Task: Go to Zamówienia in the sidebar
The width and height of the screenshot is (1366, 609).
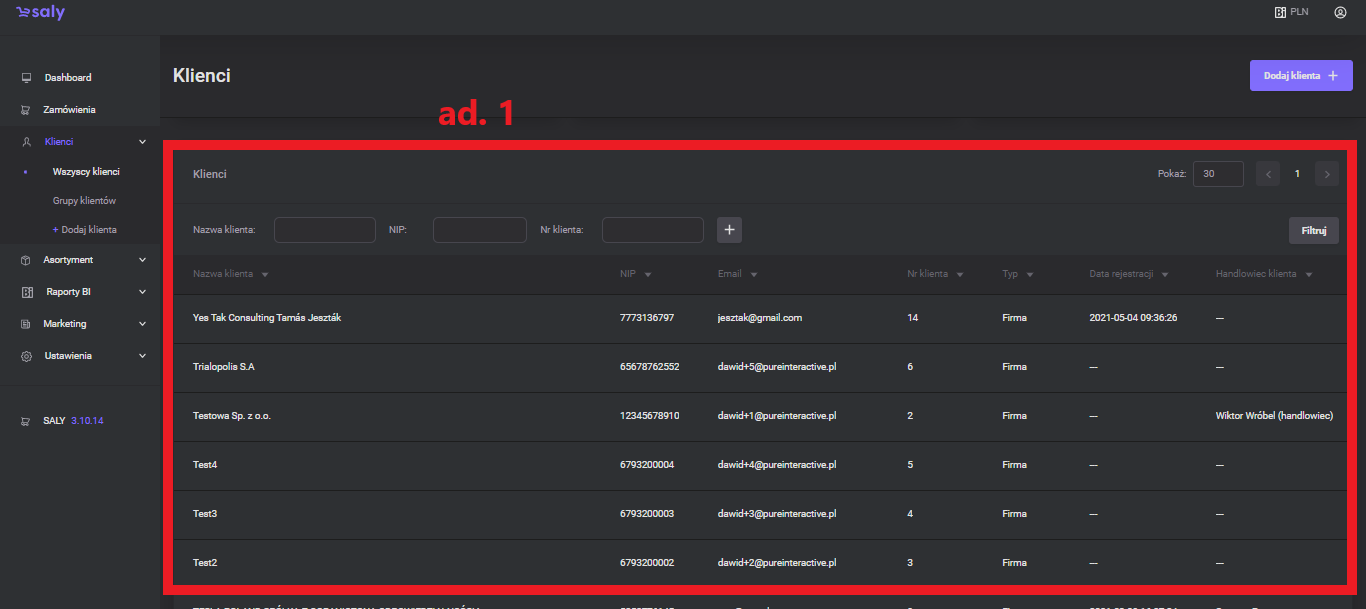Action: [x=69, y=110]
